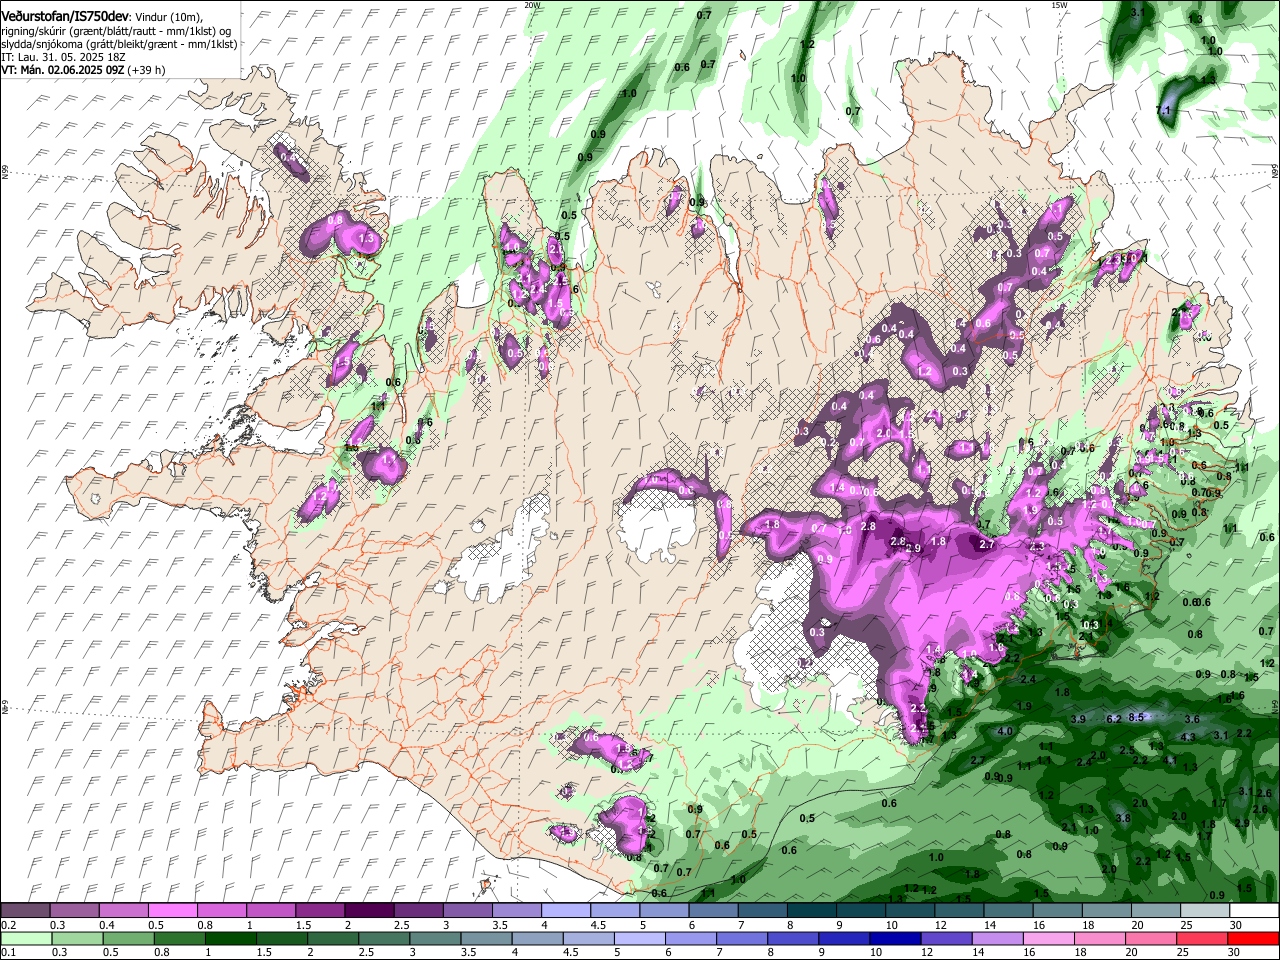Pick rain-scale swatch between 1.5 and 2

(282, 939)
